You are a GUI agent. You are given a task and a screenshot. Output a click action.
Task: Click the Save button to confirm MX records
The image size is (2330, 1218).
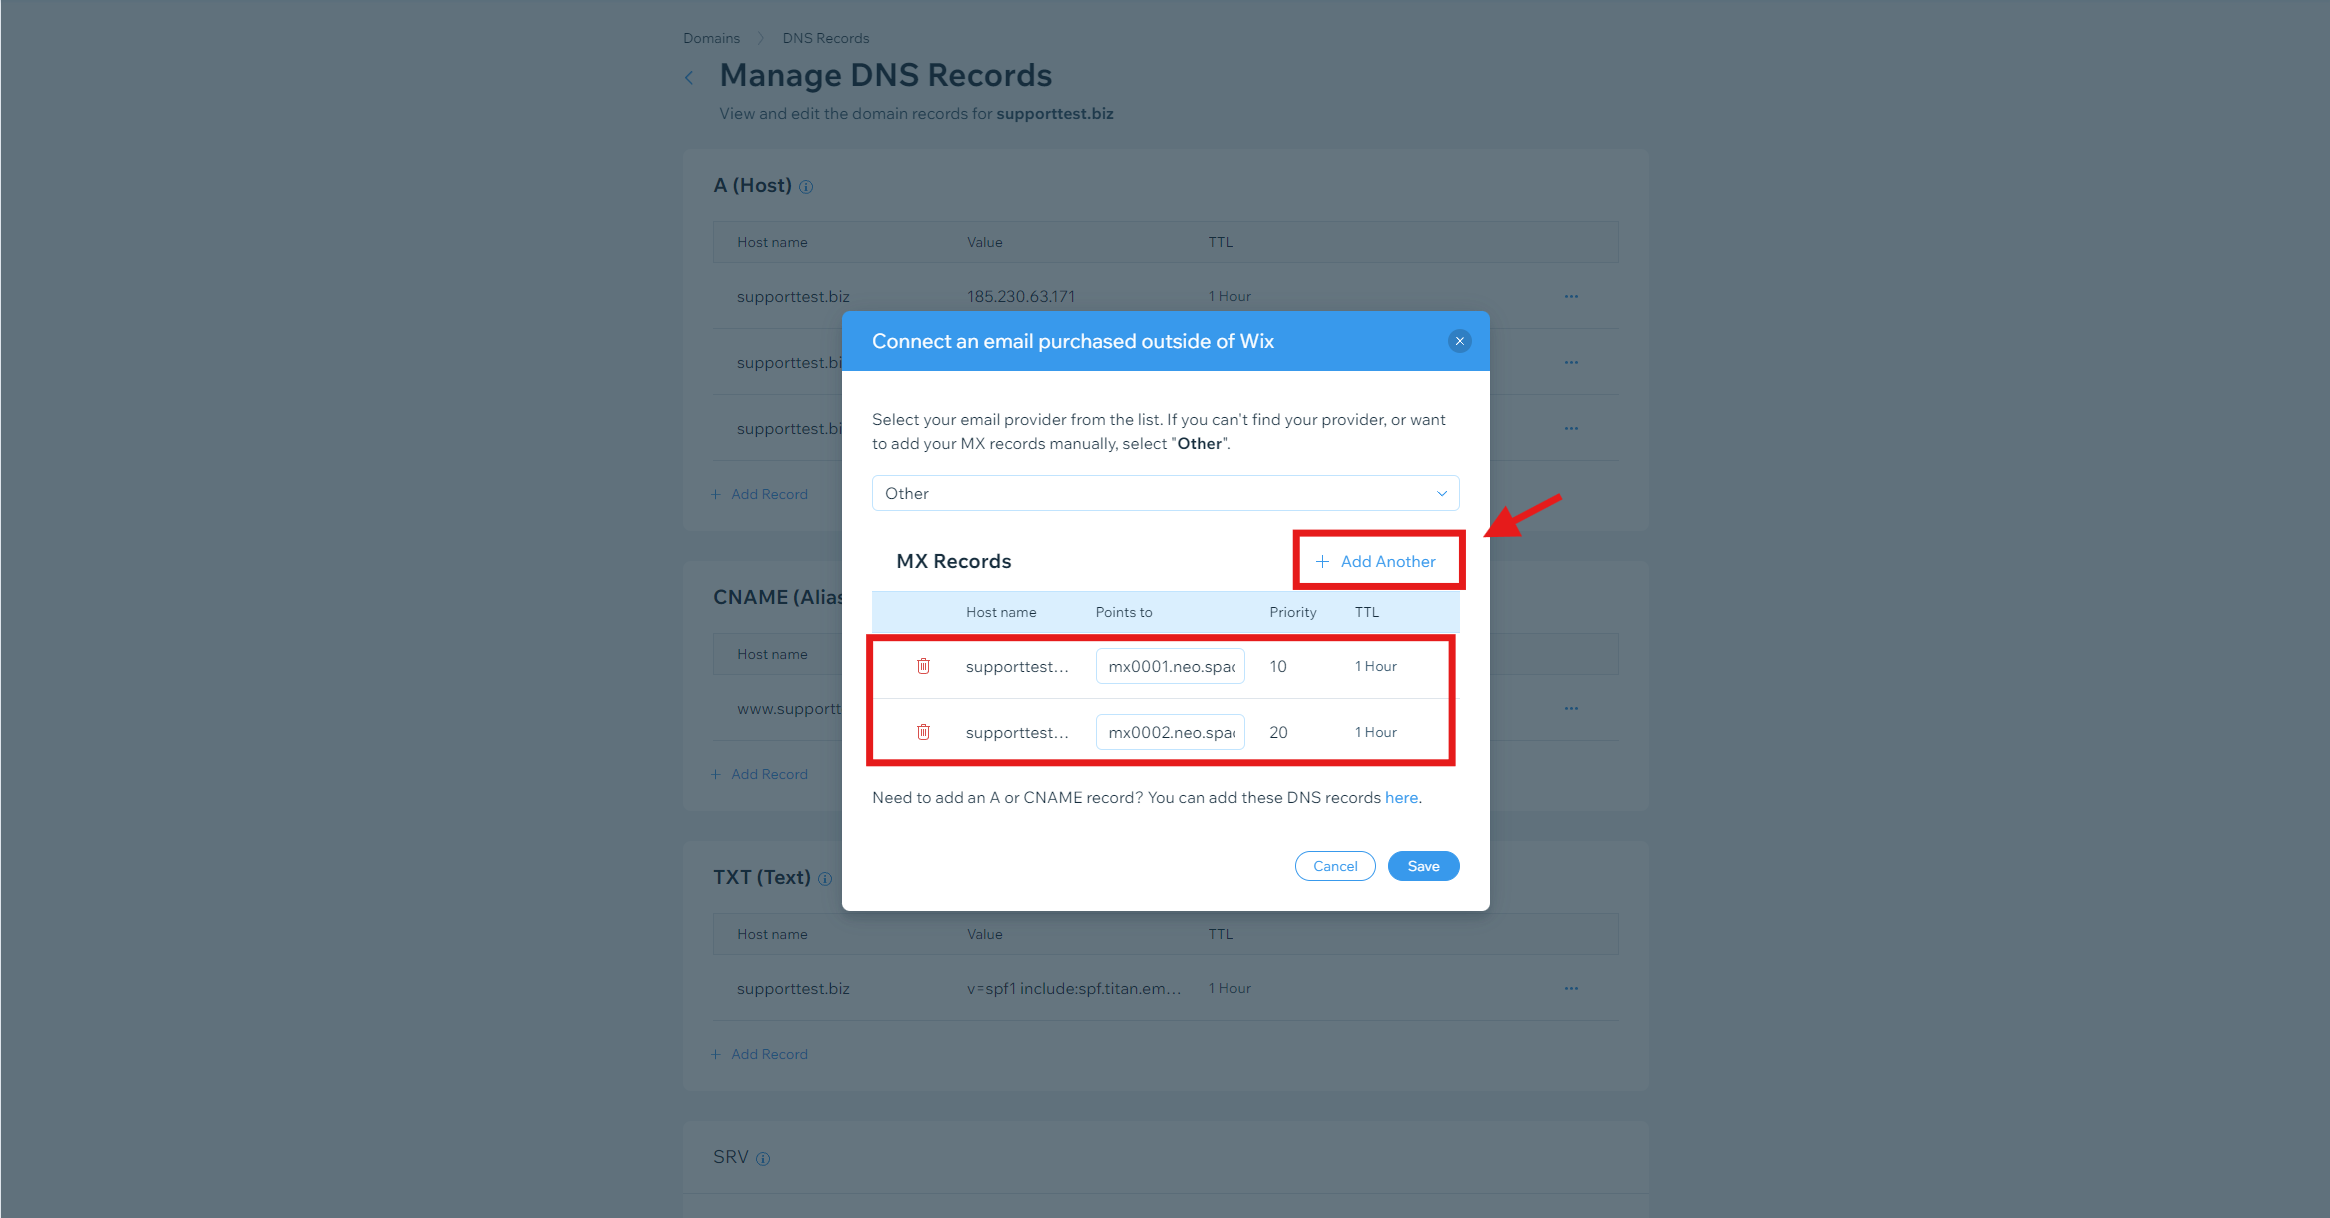(1421, 866)
